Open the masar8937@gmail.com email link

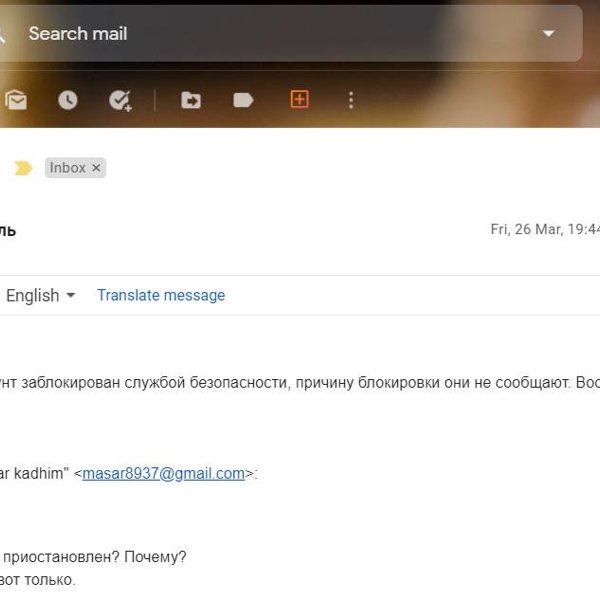(163, 474)
